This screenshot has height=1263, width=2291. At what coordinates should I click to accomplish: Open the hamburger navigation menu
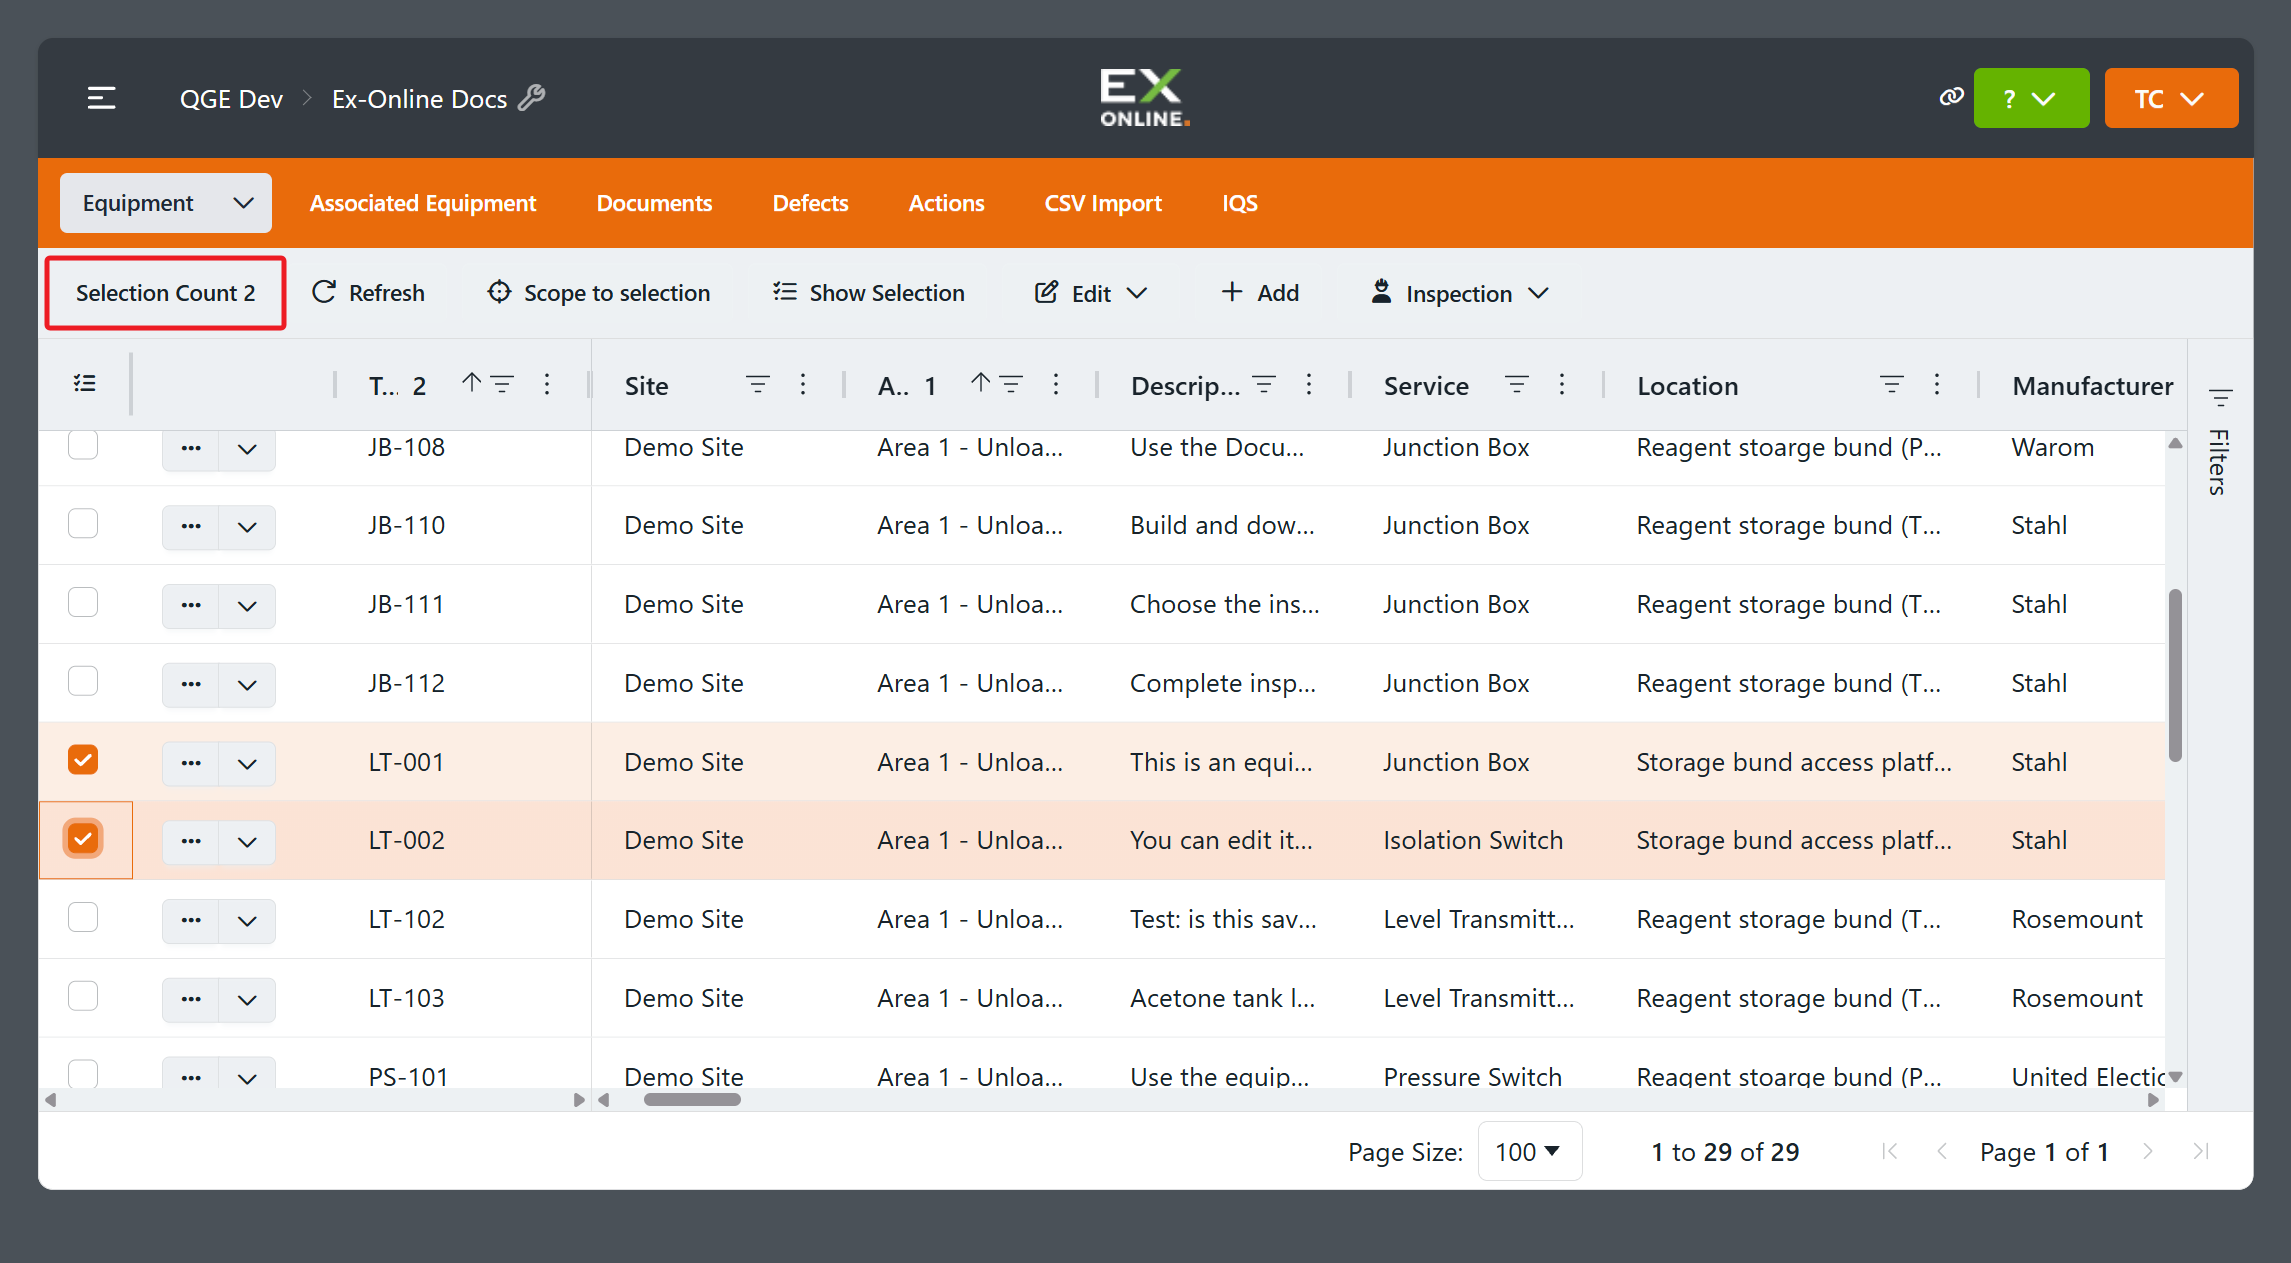(x=101, y=98)
